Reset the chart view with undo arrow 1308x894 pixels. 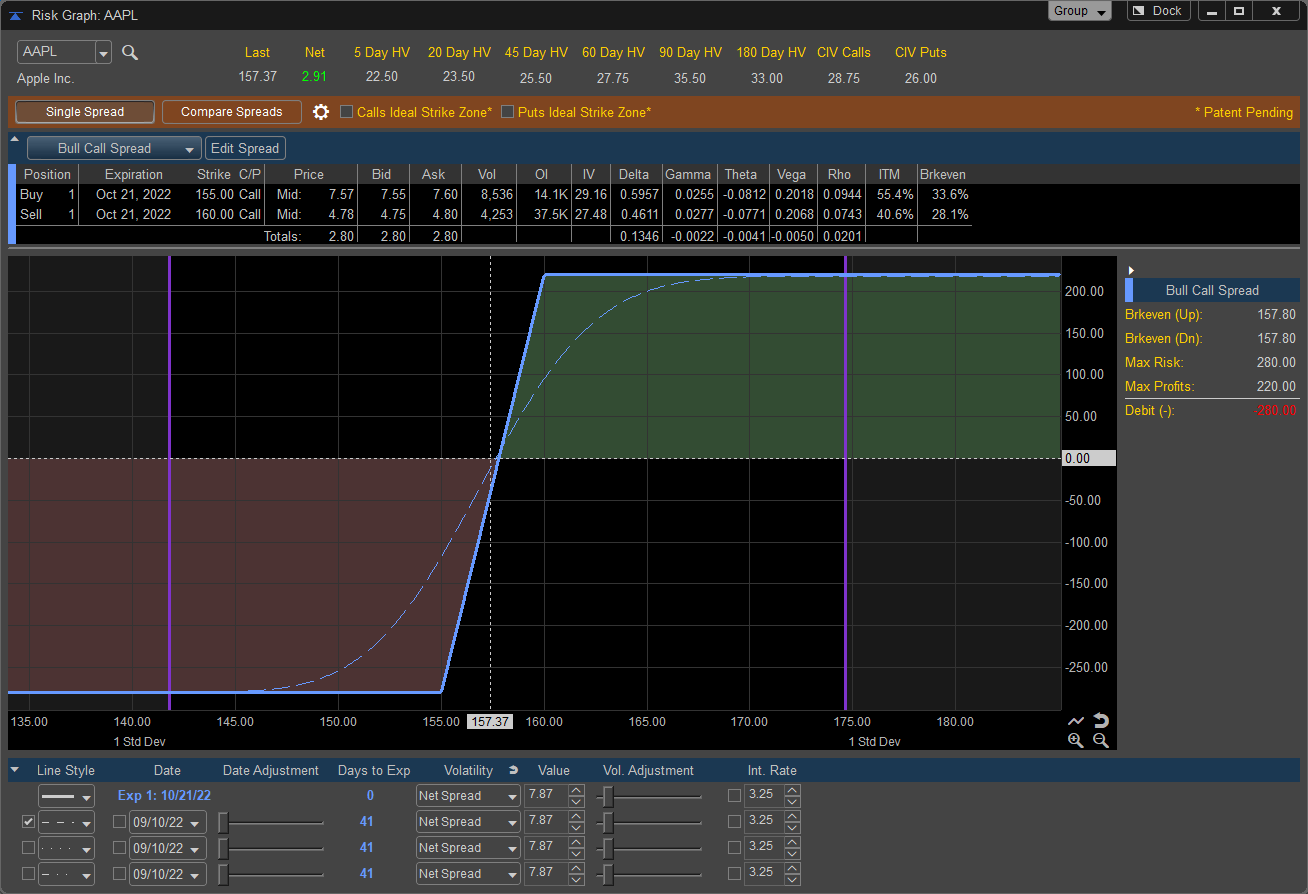point(1101,721)
